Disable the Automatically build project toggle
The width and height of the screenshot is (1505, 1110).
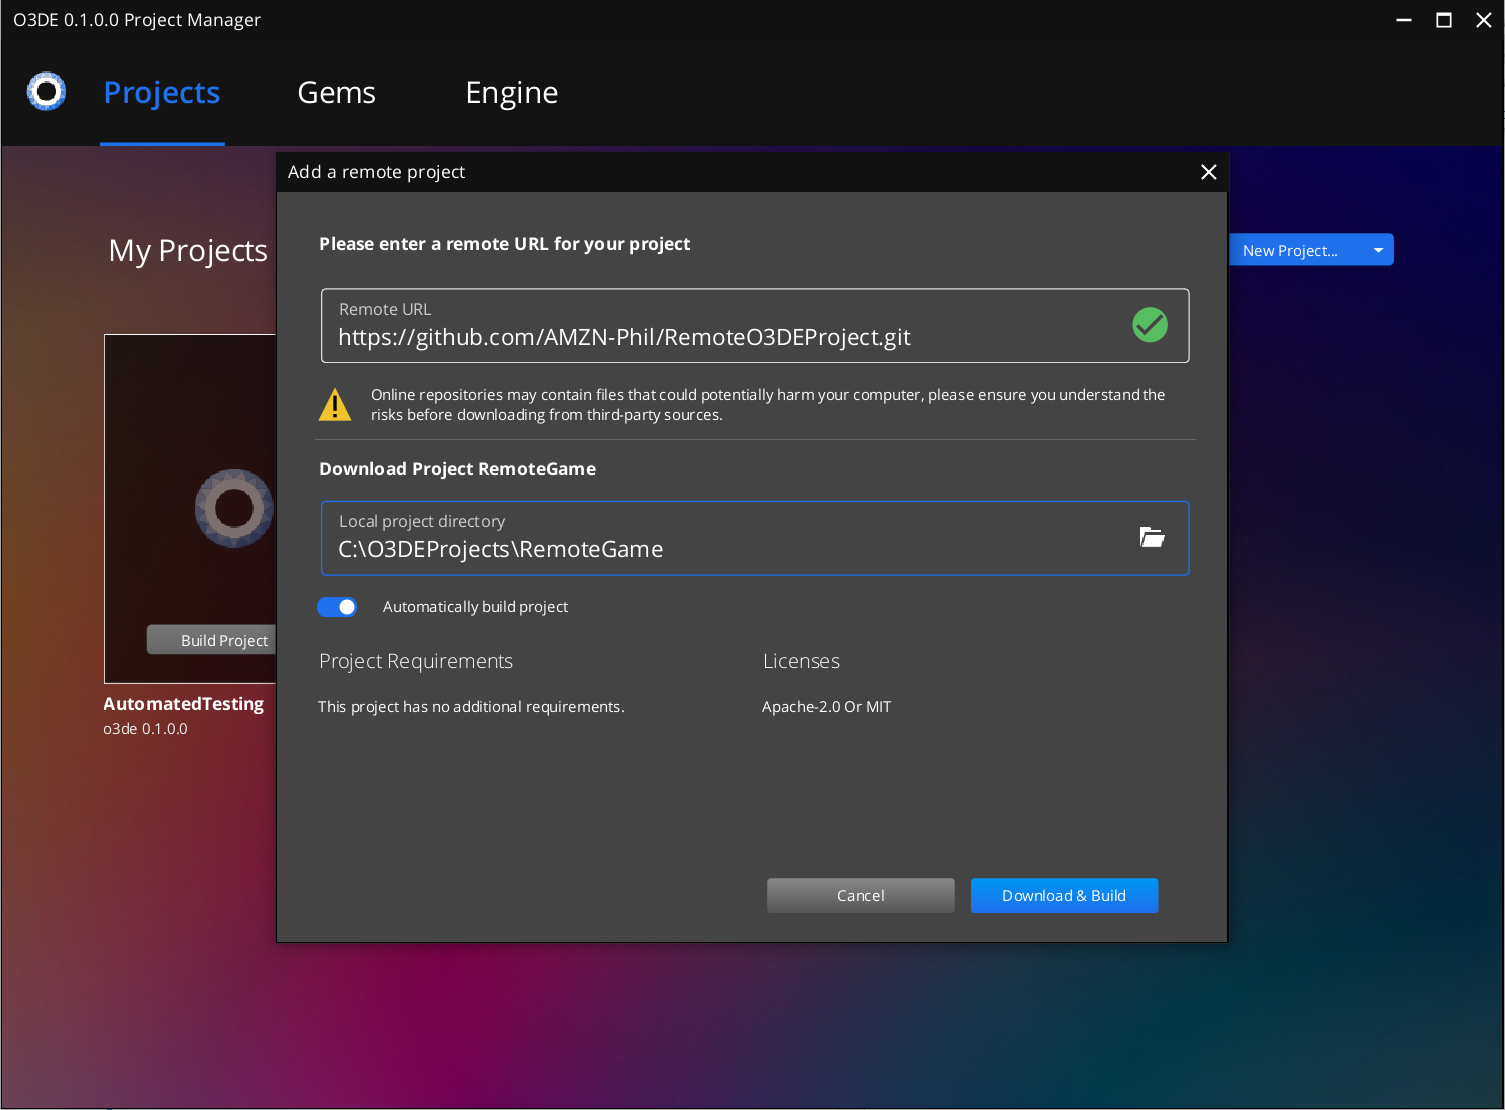337,606
